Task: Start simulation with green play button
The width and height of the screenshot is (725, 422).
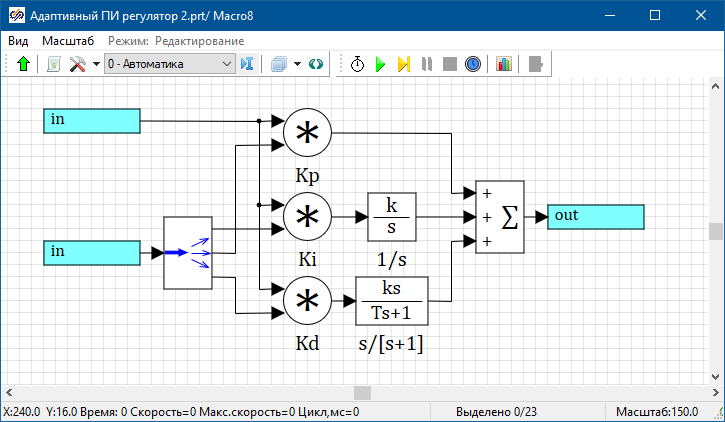Action: [380, 64]
